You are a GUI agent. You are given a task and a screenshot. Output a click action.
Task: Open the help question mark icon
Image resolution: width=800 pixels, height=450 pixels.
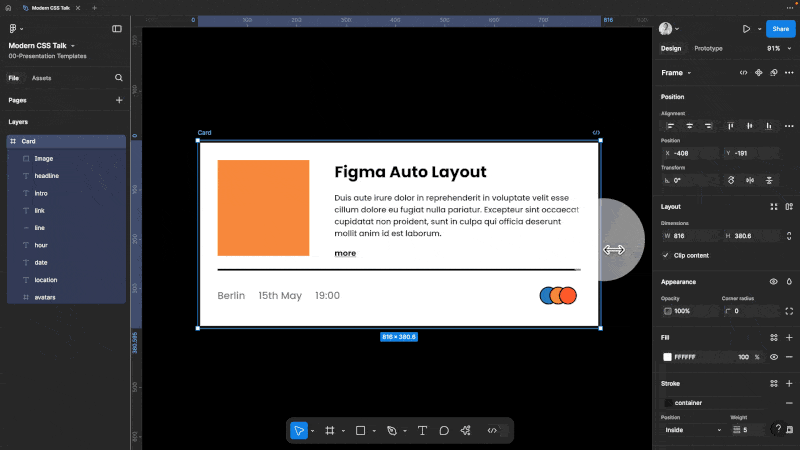click(778, 429)
